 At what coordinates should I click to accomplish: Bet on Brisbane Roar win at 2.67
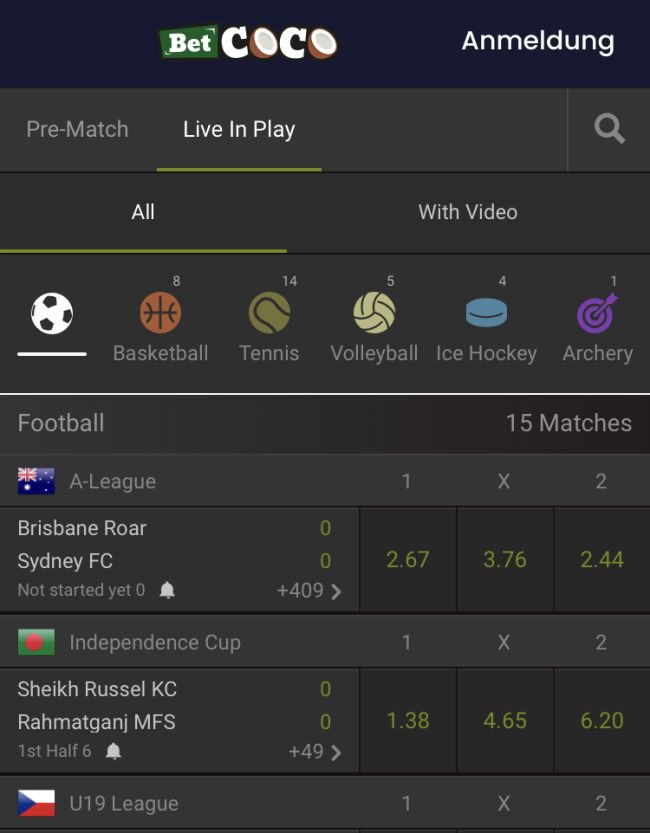pyautogui.click(x=408, y=559)
